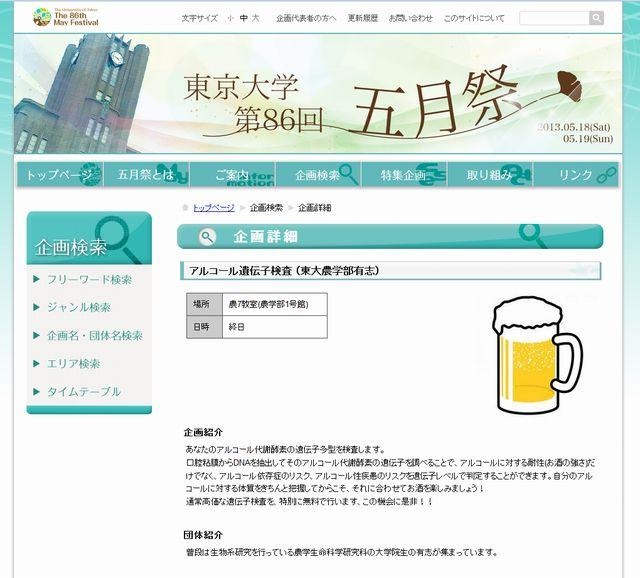Image resolution: width=640 pixels, height=578 pixels.
Task: Click the sidebar 企画検索 header magnifier
Action: [119, 239]
